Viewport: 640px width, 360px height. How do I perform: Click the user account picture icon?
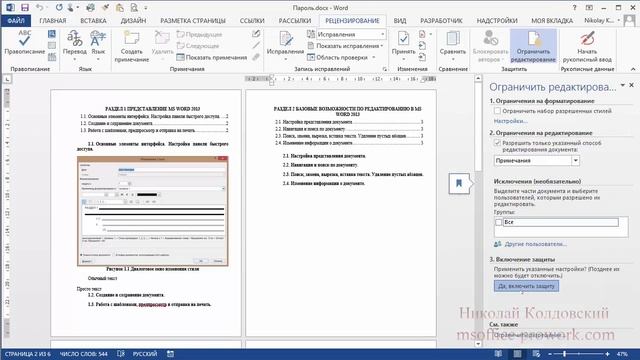629,20
